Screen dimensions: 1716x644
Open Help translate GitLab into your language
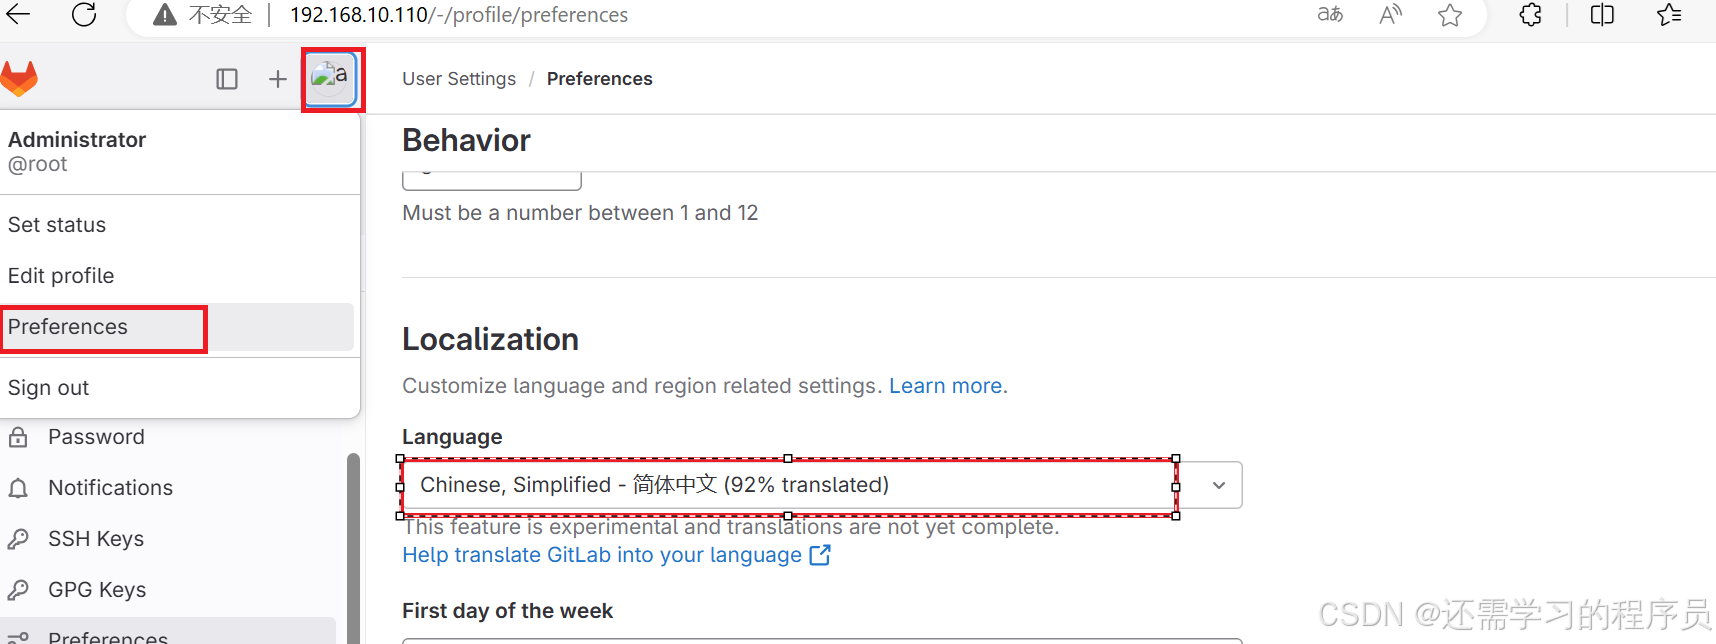point(602,555)
